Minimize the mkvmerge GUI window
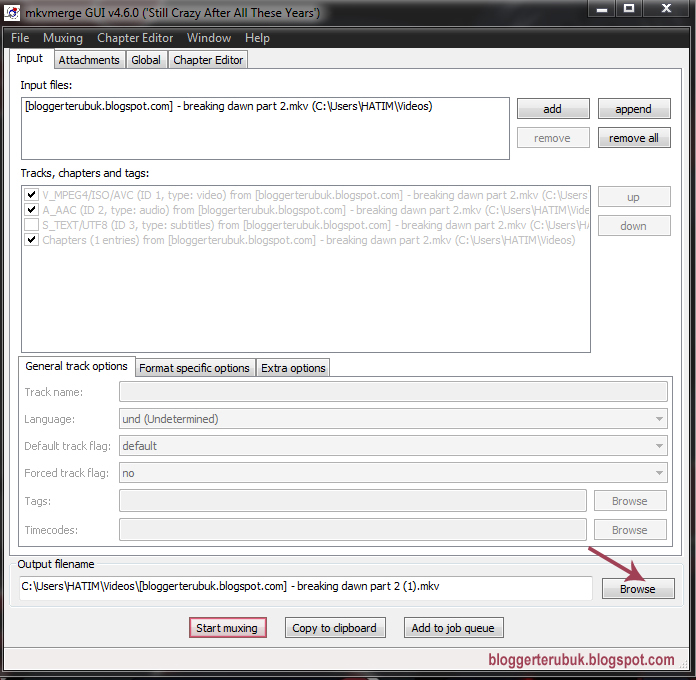The height and width of the screenshot is (680, 696). point(601,9)
